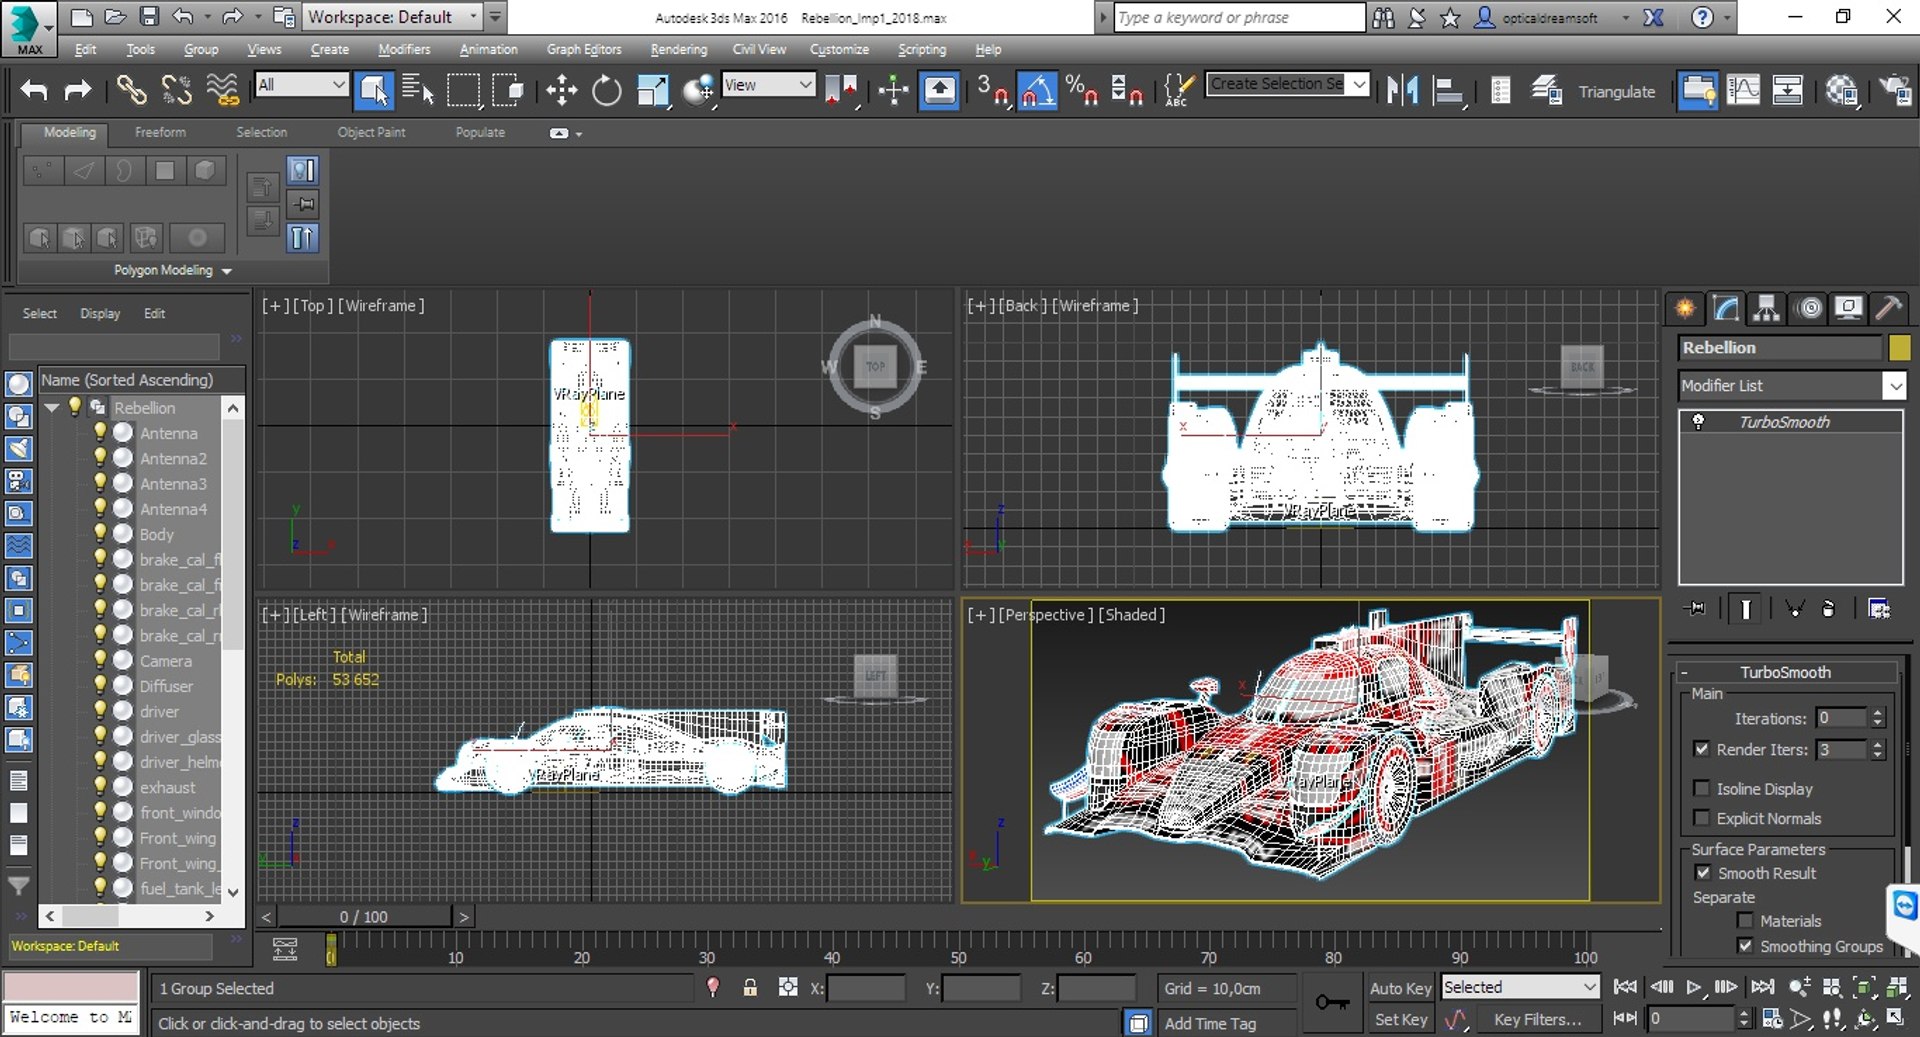The height and width of the screenshot is (1037, 1920).
Task: Toggle the Angle Snap tool
Action: pos(1037,91)
